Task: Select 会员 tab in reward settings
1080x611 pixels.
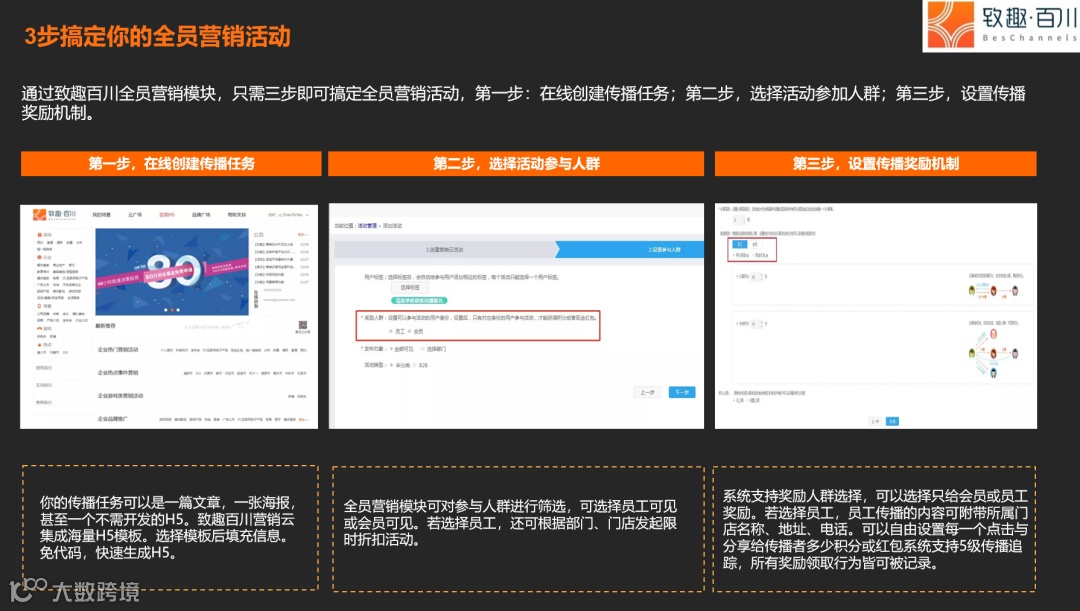Action: [x=754, y=245]
